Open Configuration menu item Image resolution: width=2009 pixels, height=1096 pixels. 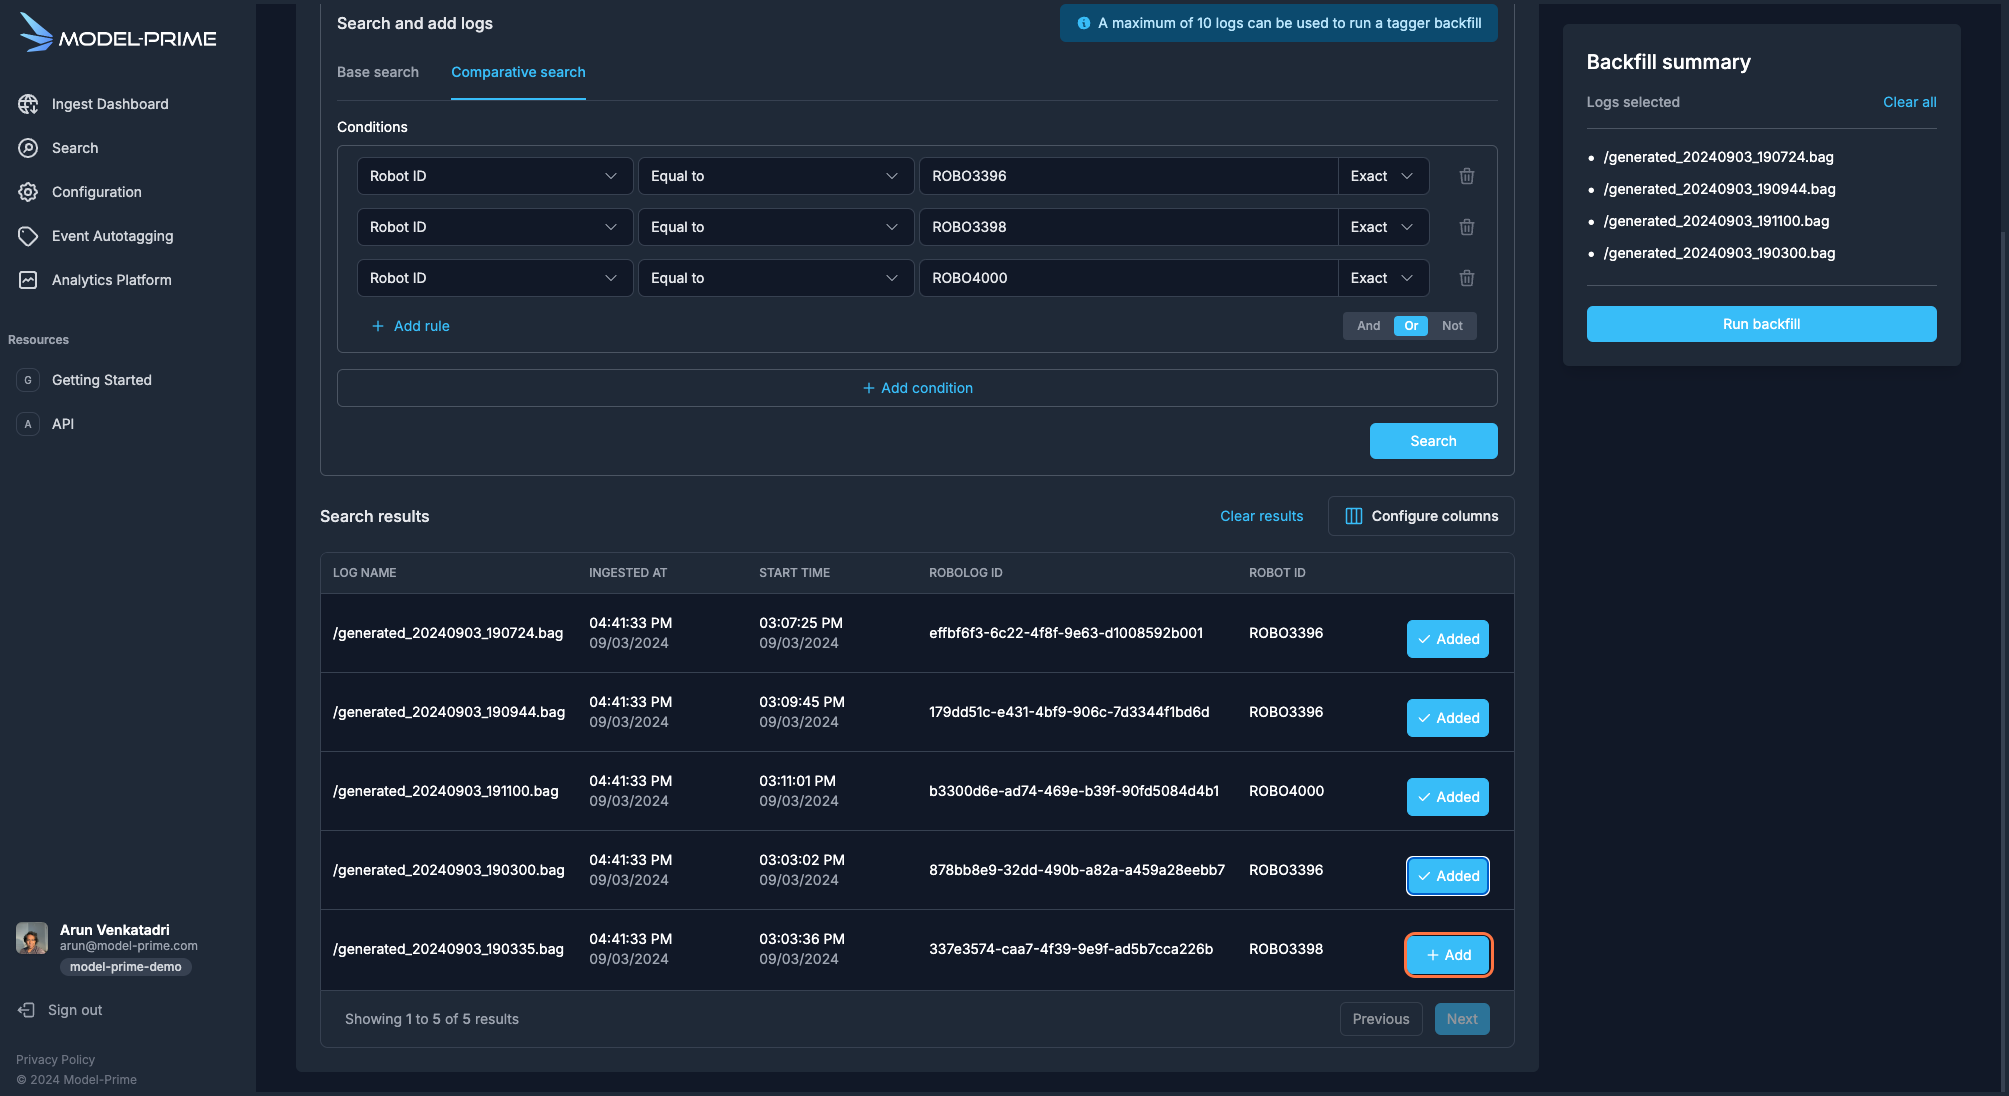(x=97, y=192)
